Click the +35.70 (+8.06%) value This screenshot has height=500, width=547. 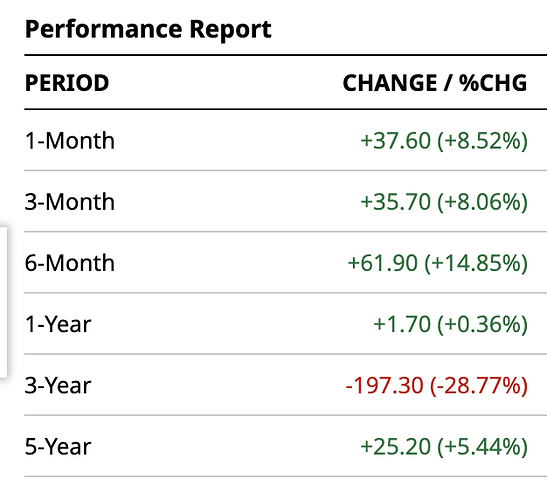point(444,202)
